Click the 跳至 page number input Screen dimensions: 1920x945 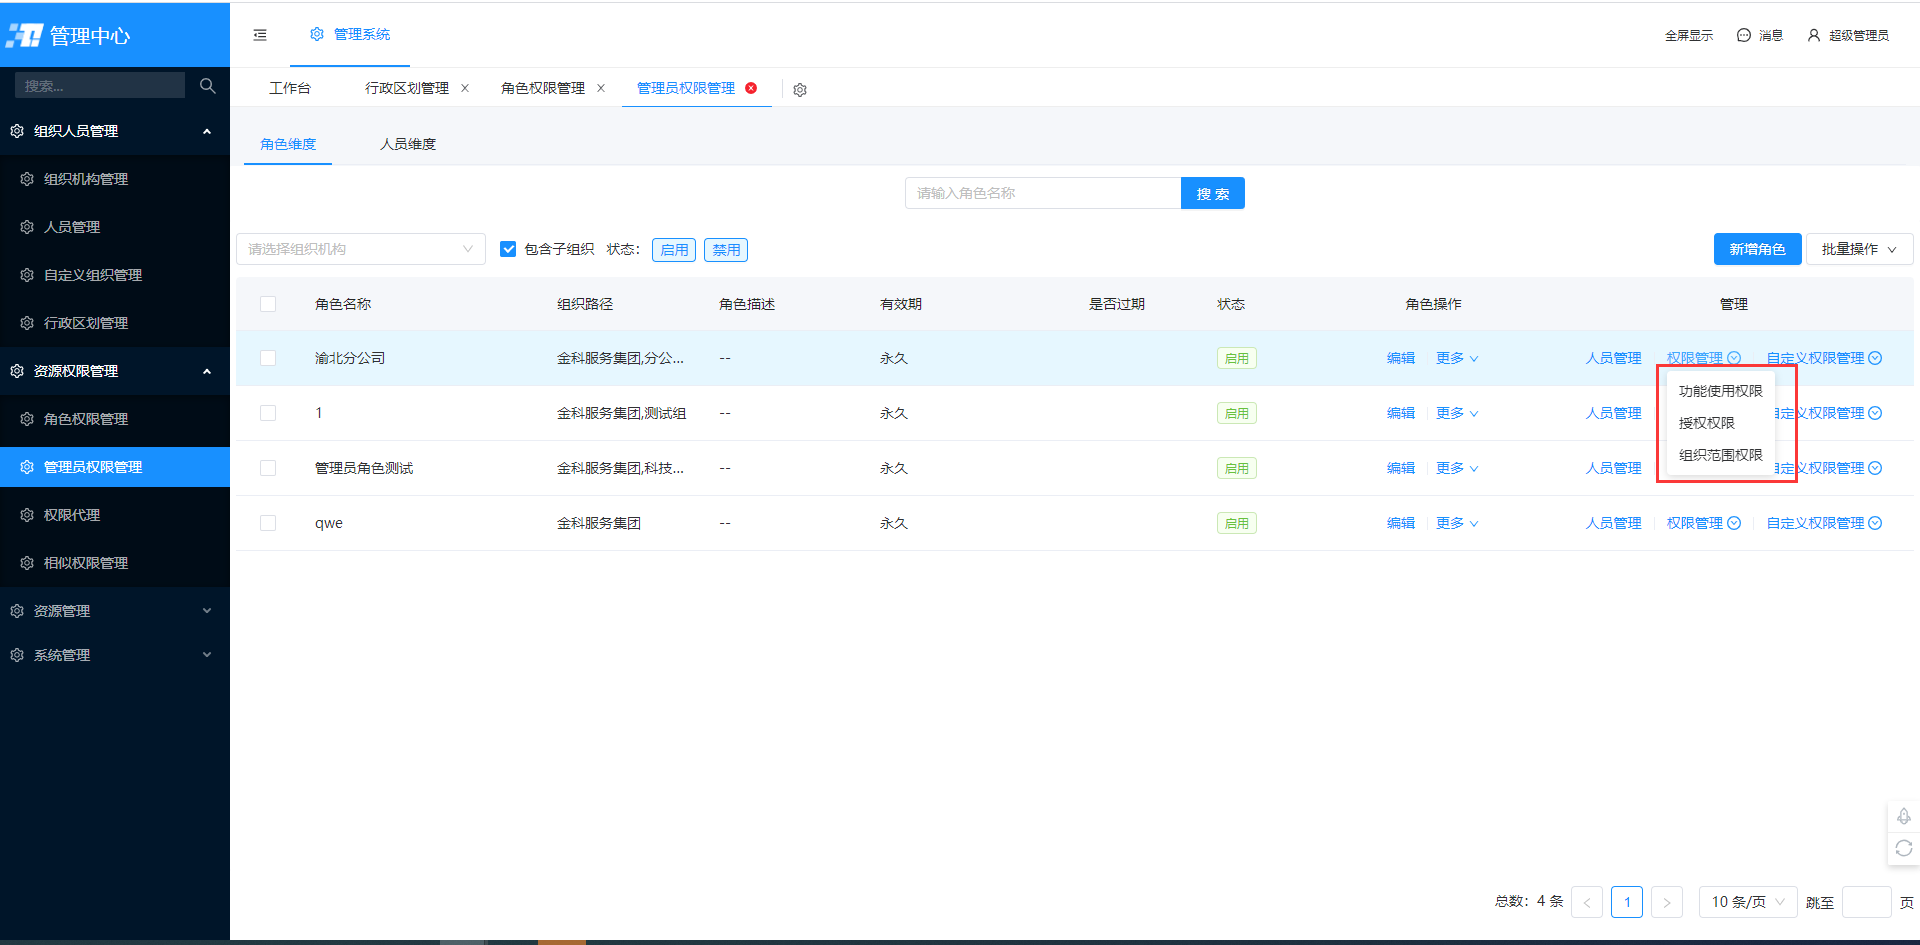pos(1867,902)
